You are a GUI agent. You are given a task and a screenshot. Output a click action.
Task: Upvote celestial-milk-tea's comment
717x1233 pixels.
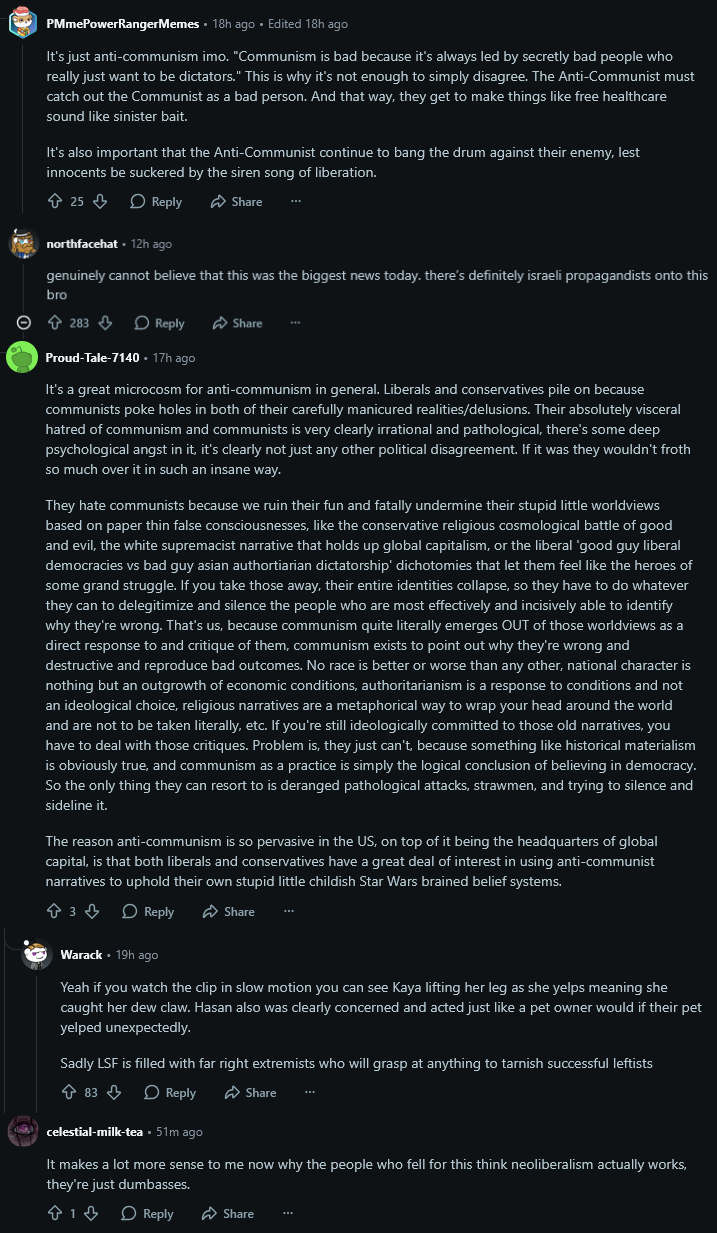[x=55, y=1213]
